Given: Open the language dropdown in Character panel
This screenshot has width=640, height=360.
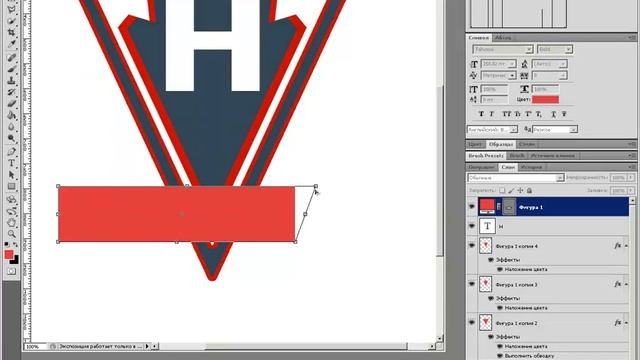Looking at the screenshot, I should coord(513,129).
